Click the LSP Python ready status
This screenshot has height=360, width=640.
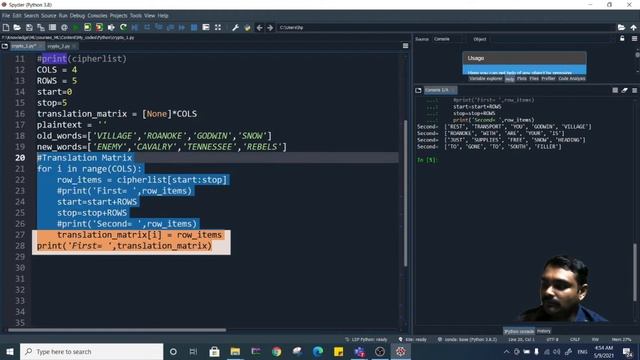click(366, 339)
